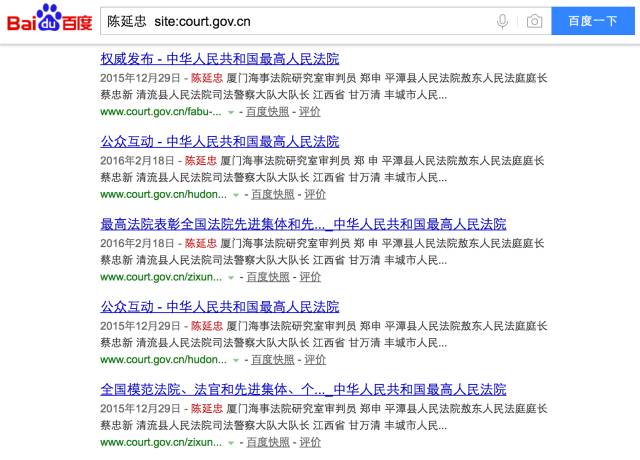Open the 公众互动 result dated 2015年12月29日
This screenshot has width=640, height=460.
click(220, 307)
